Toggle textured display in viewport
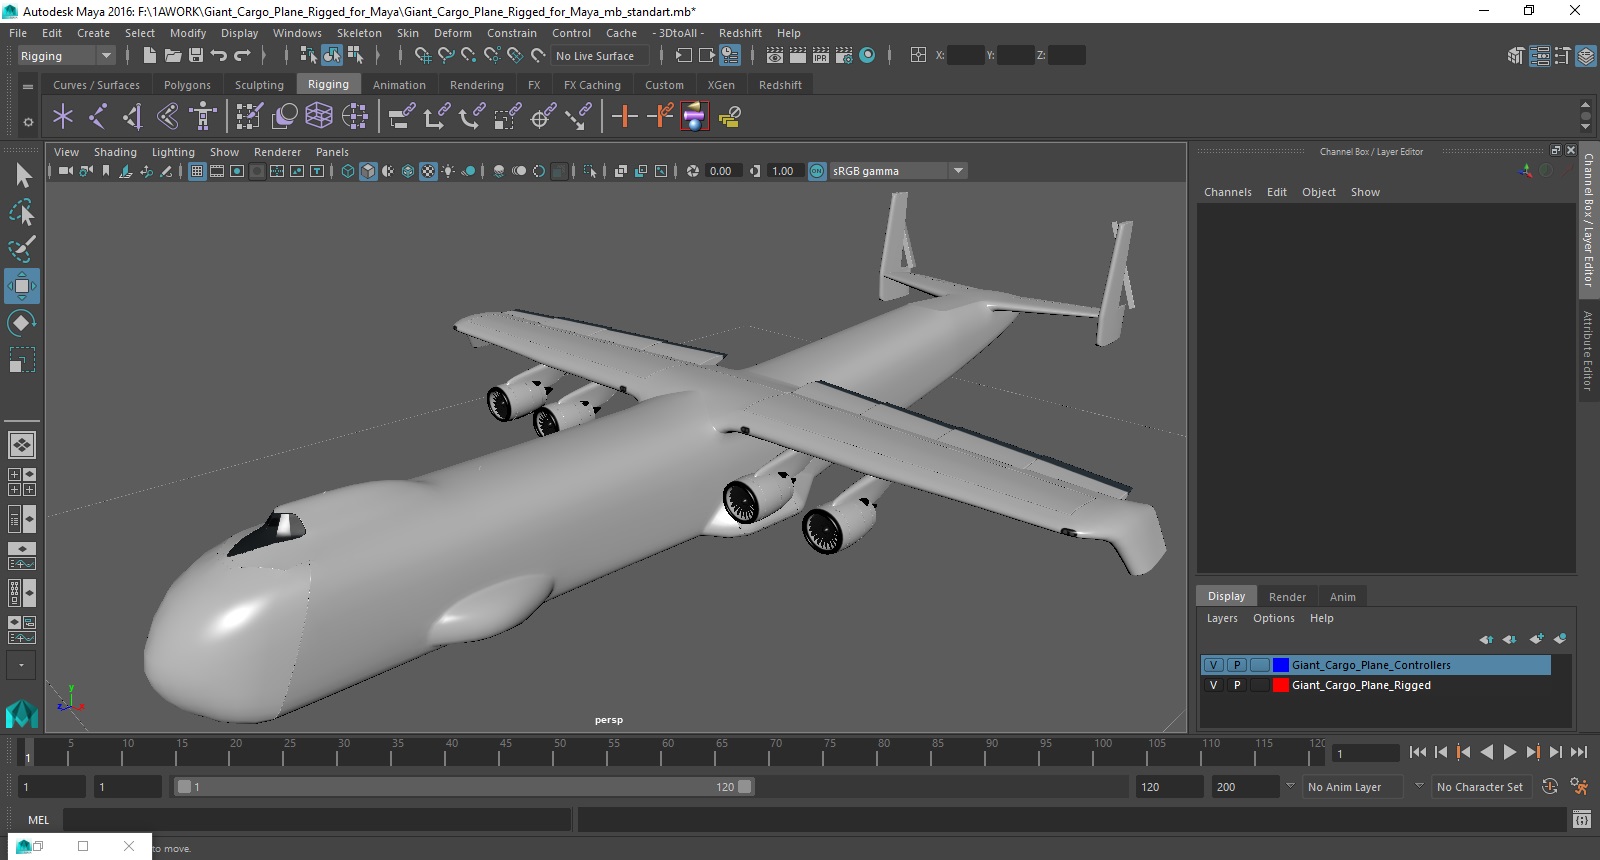 pos(428,171)
